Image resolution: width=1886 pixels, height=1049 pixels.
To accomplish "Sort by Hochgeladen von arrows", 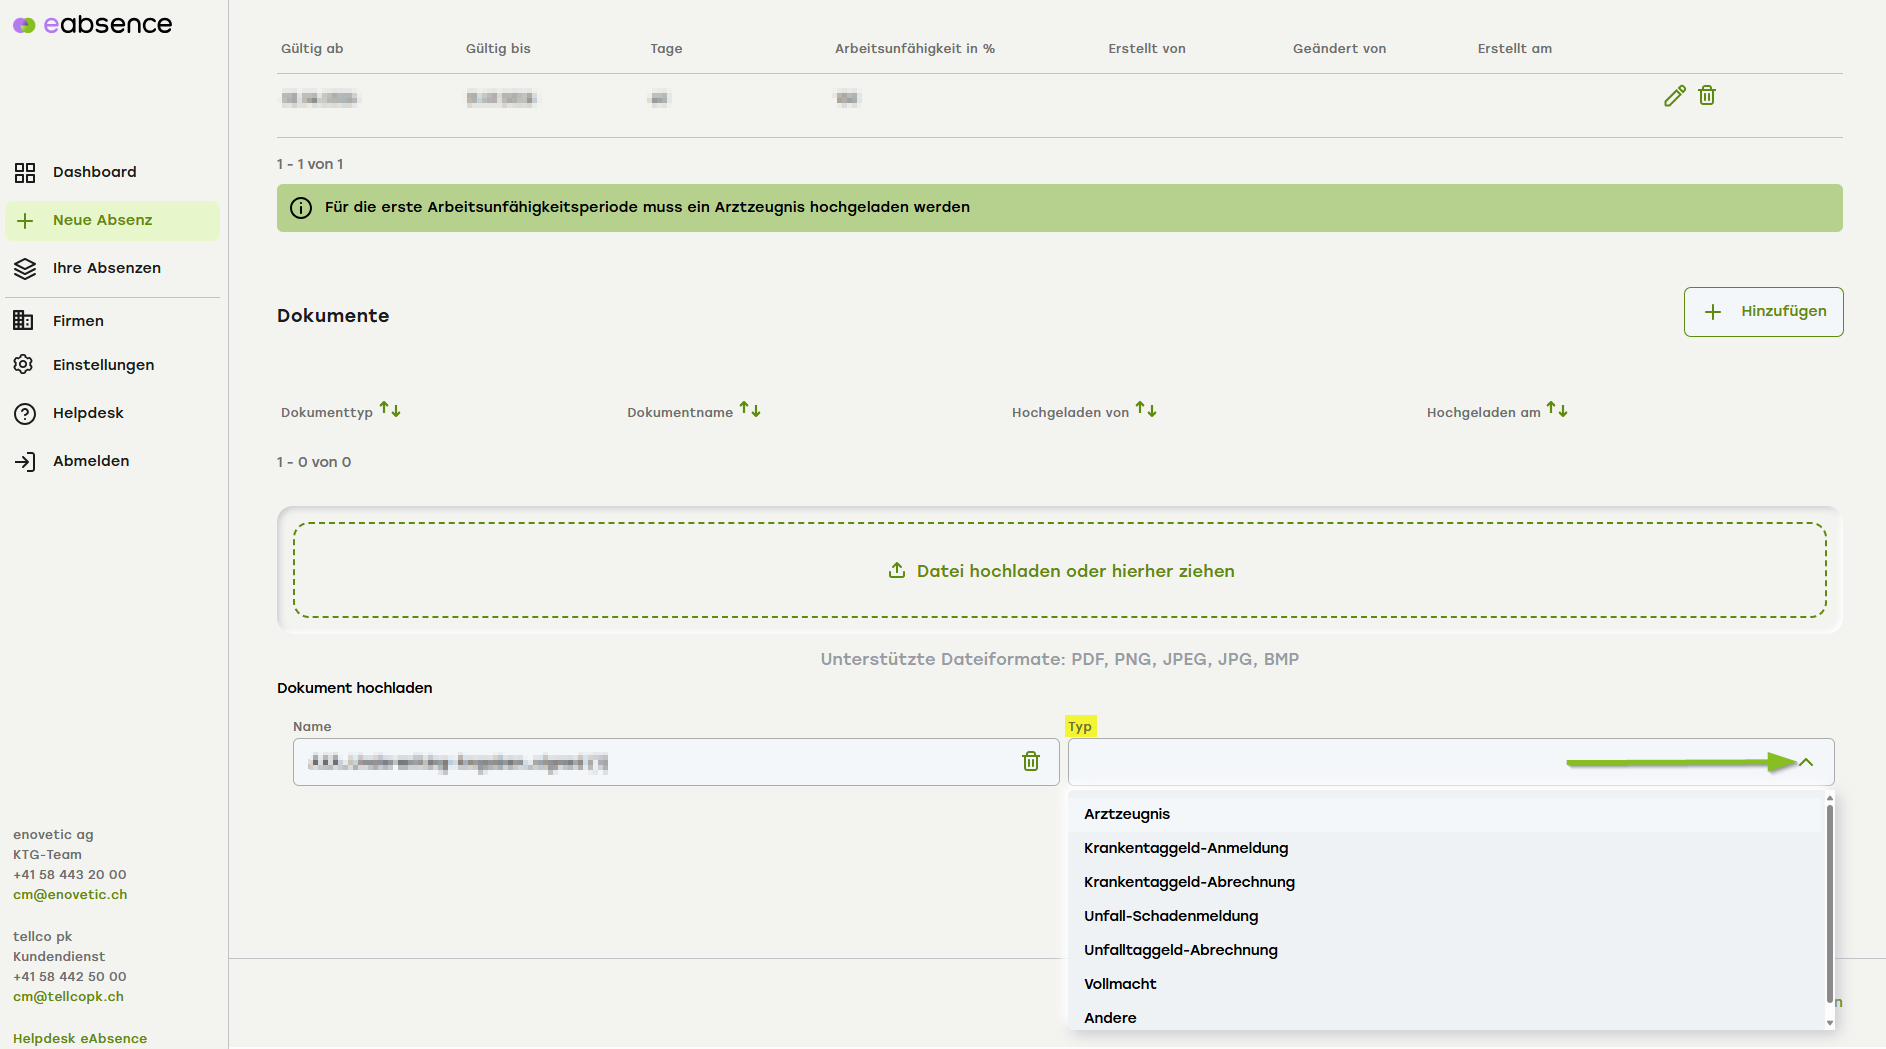I will [1146, 411].
